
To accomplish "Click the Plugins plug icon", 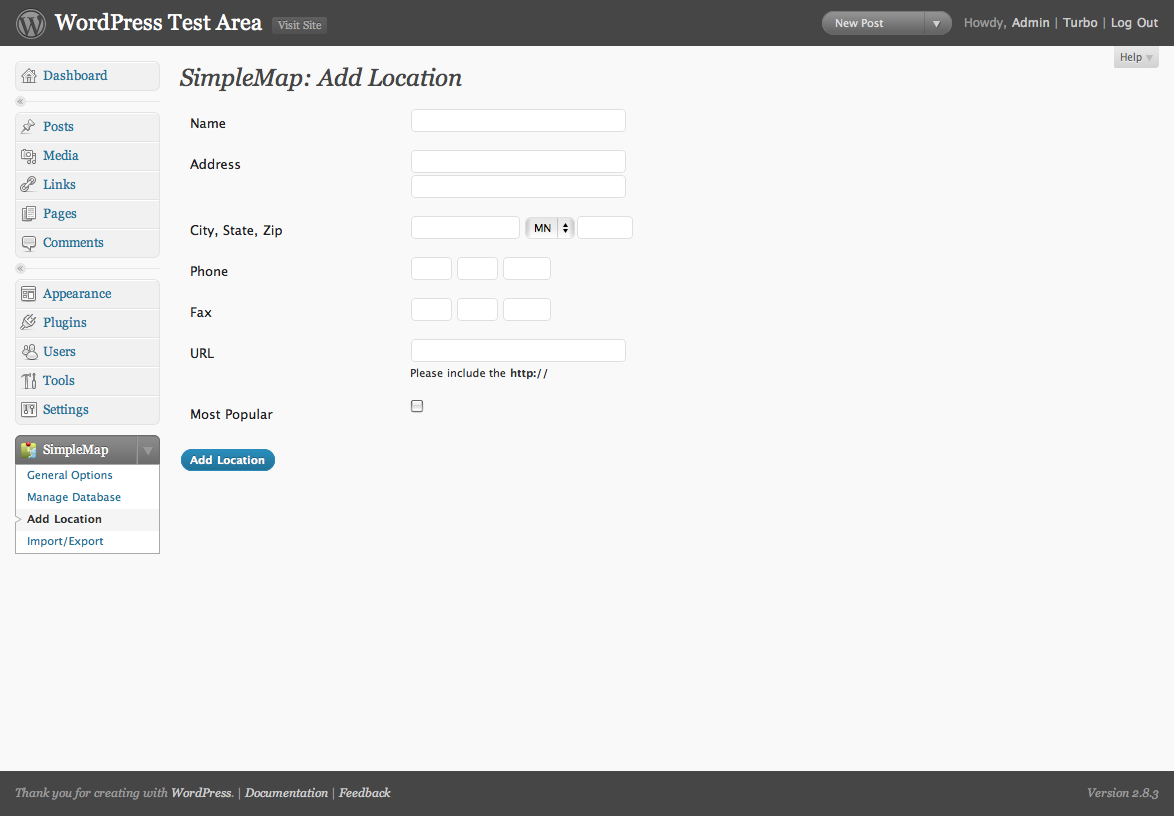I will [x=28, y=323].
